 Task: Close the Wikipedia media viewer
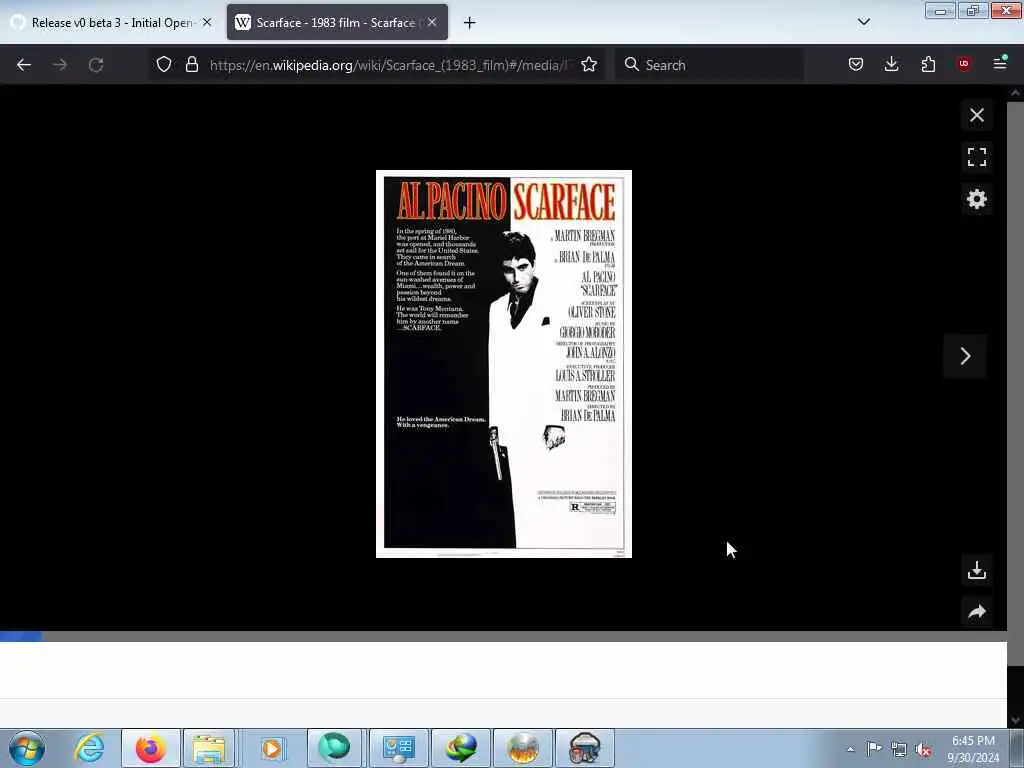tap(976, 116)
